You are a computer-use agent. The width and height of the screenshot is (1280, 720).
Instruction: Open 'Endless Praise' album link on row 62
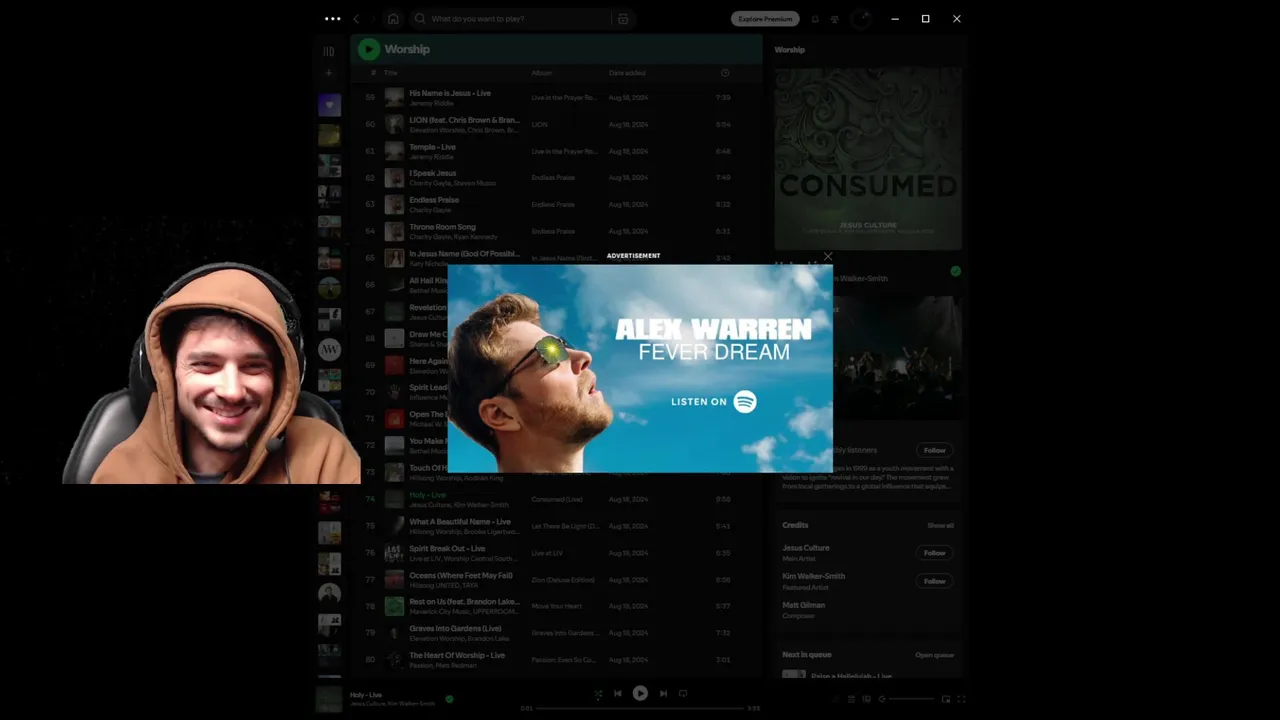coord(553,178)
